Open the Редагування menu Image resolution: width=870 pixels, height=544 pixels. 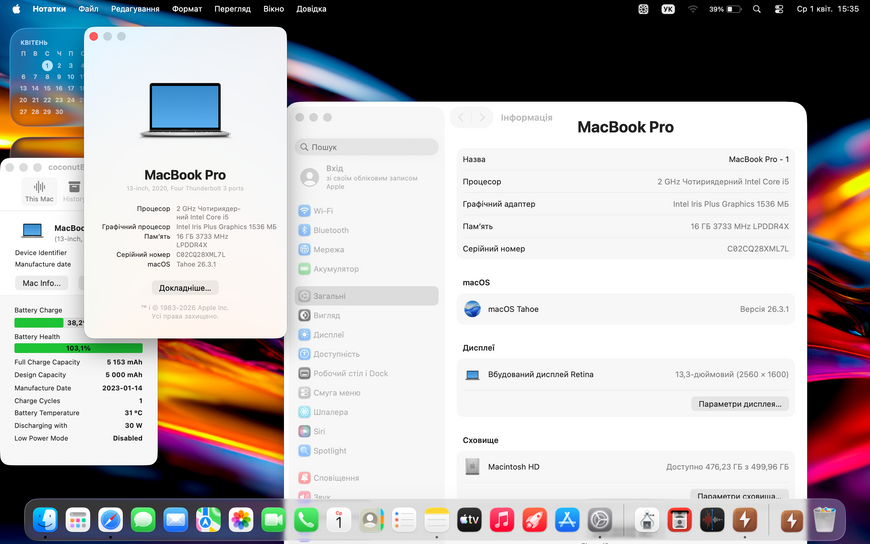135,9
